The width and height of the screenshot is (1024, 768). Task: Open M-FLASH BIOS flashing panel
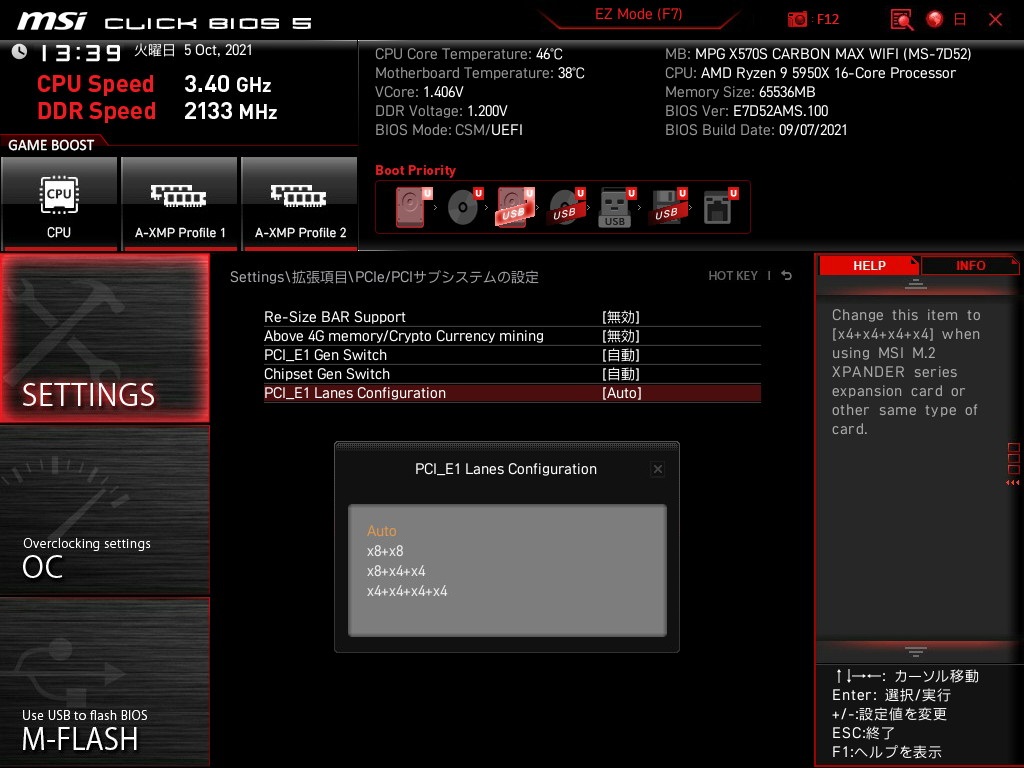click(105, 682)
